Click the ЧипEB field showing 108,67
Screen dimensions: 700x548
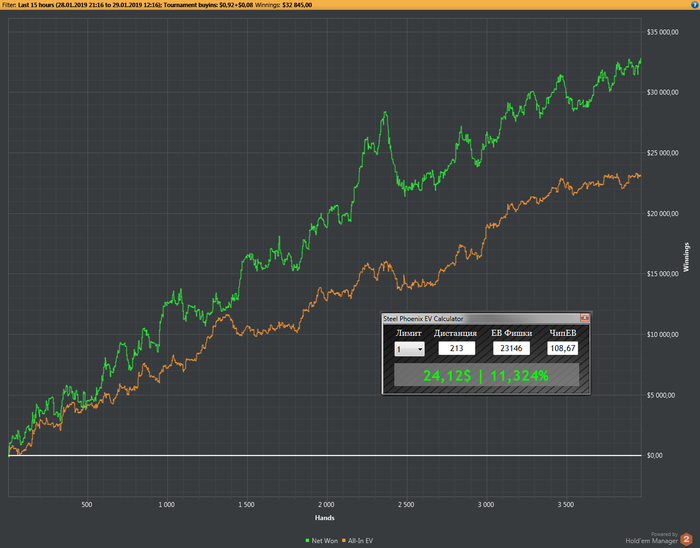(x=562, y=348)
